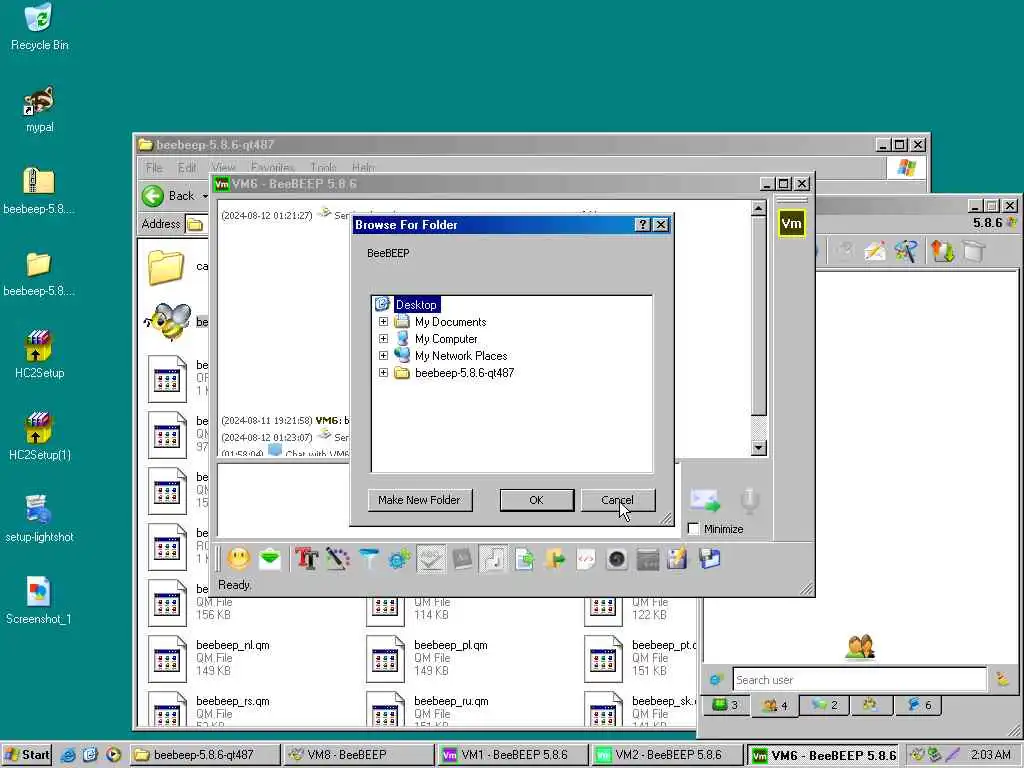Click the chat history scrollbar up arrow
This screenshot has width=1024, height=768.
coord(758,209)
